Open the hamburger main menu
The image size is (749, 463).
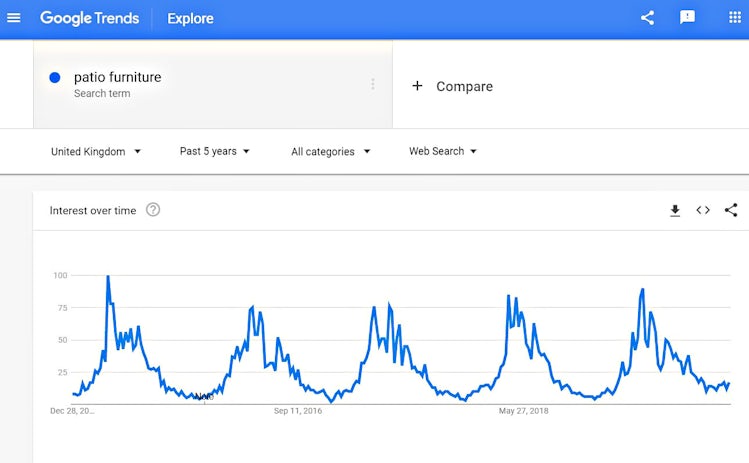pos(14,18)
